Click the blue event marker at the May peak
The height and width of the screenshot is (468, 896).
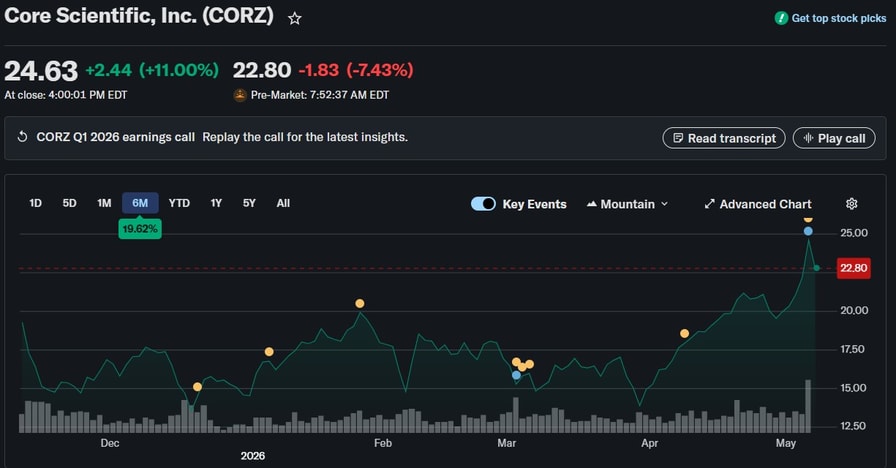(808, 231)
